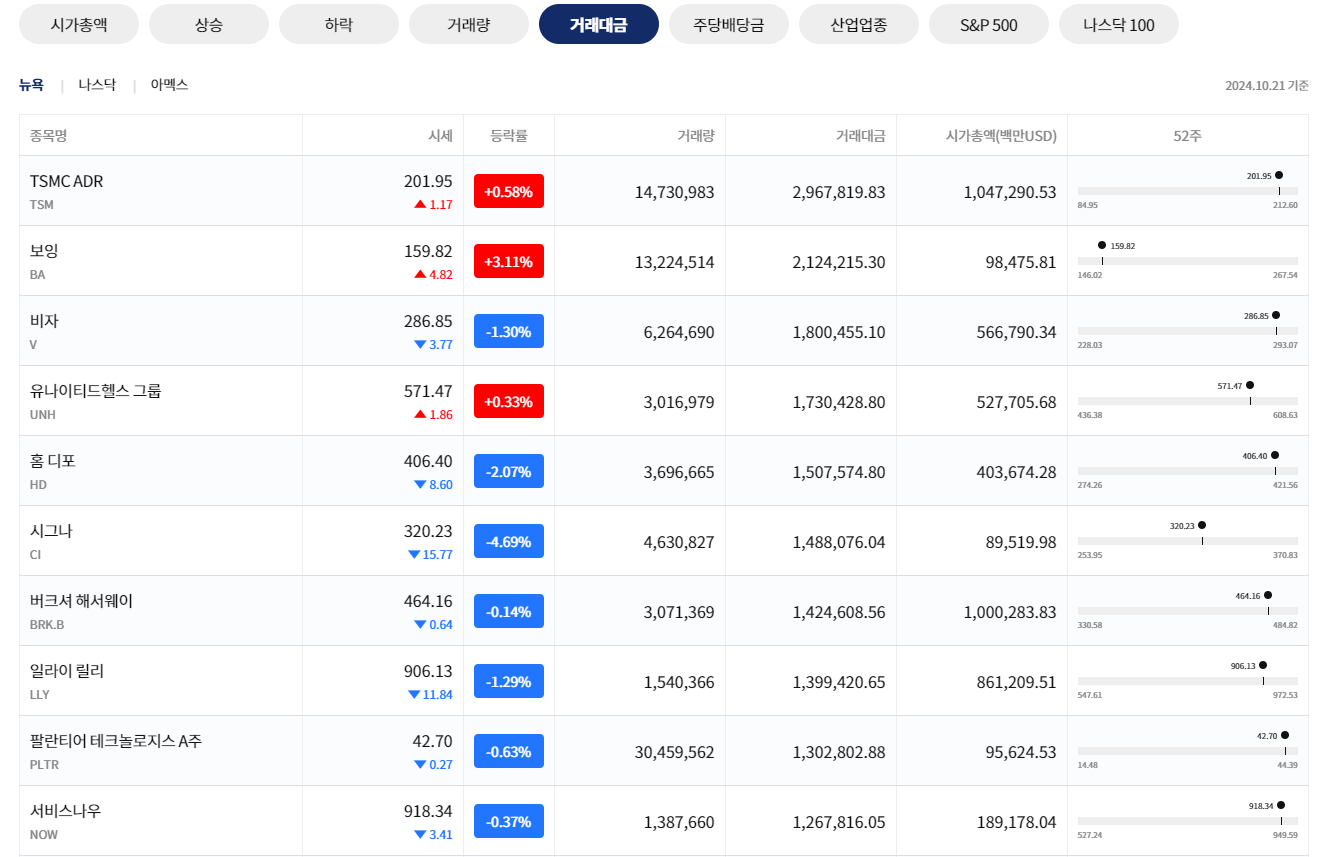The image size is (1324, 857).
Task: Open the 버크셔 해서웨이 stock page
Action: tap(81, 601)
